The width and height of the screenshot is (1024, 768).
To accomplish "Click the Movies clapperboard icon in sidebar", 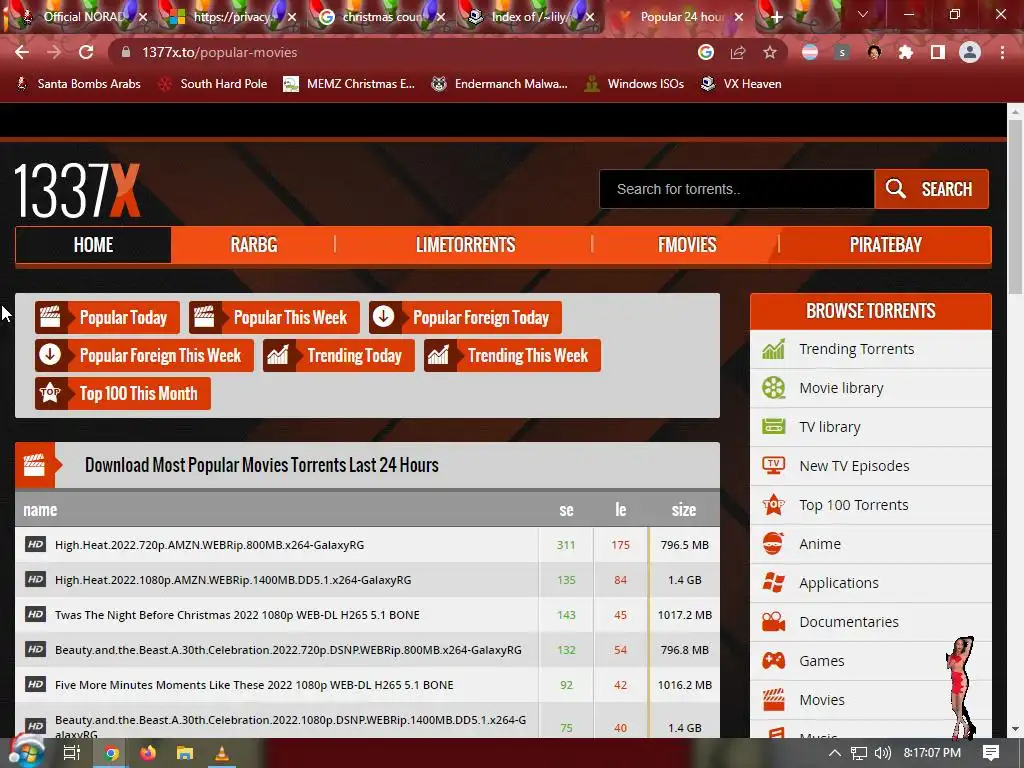I will click(x=774, y=699).
